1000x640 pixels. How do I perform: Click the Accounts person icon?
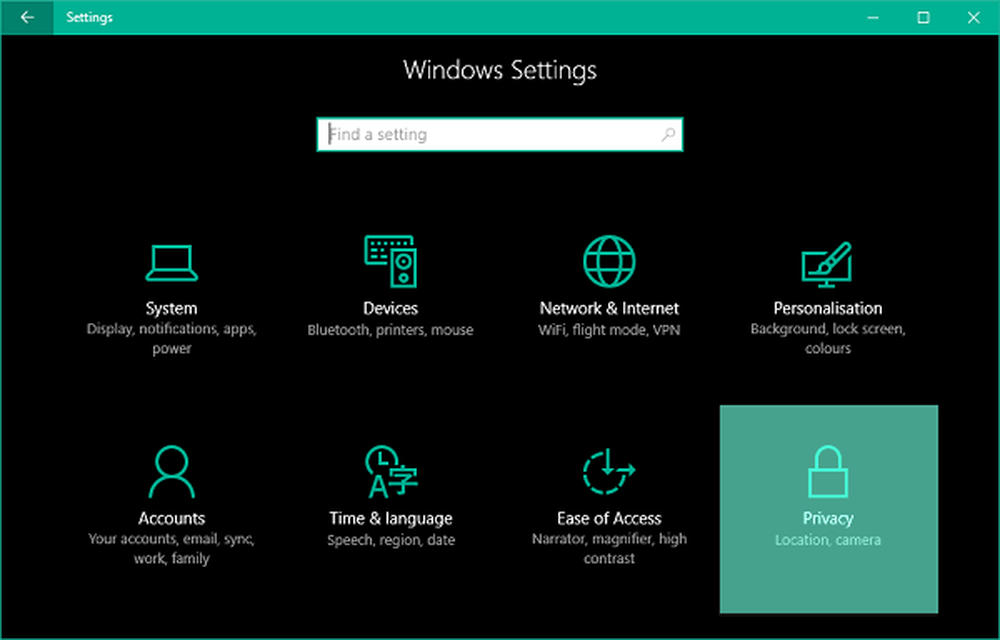coord(171,472)
